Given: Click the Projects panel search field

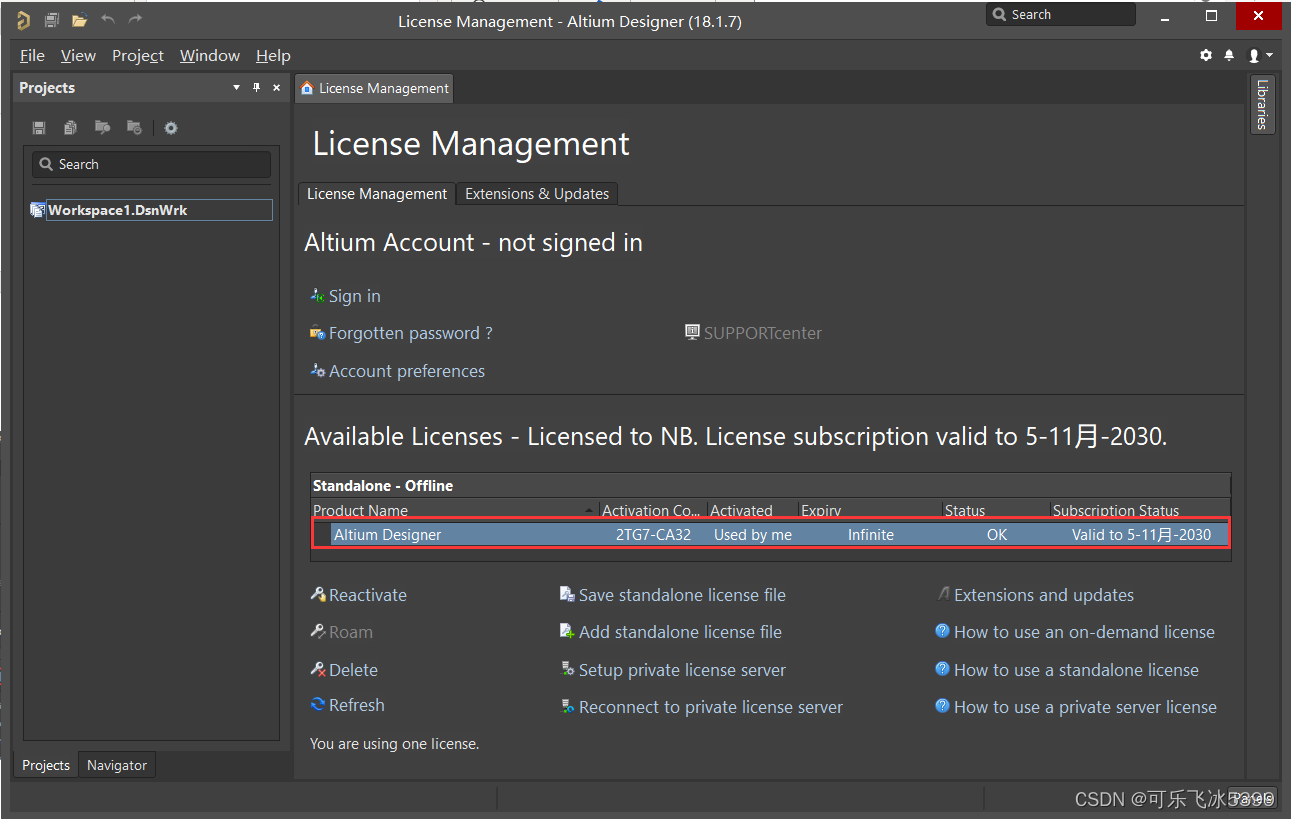Looking at the screenshot, I should 152,164.
